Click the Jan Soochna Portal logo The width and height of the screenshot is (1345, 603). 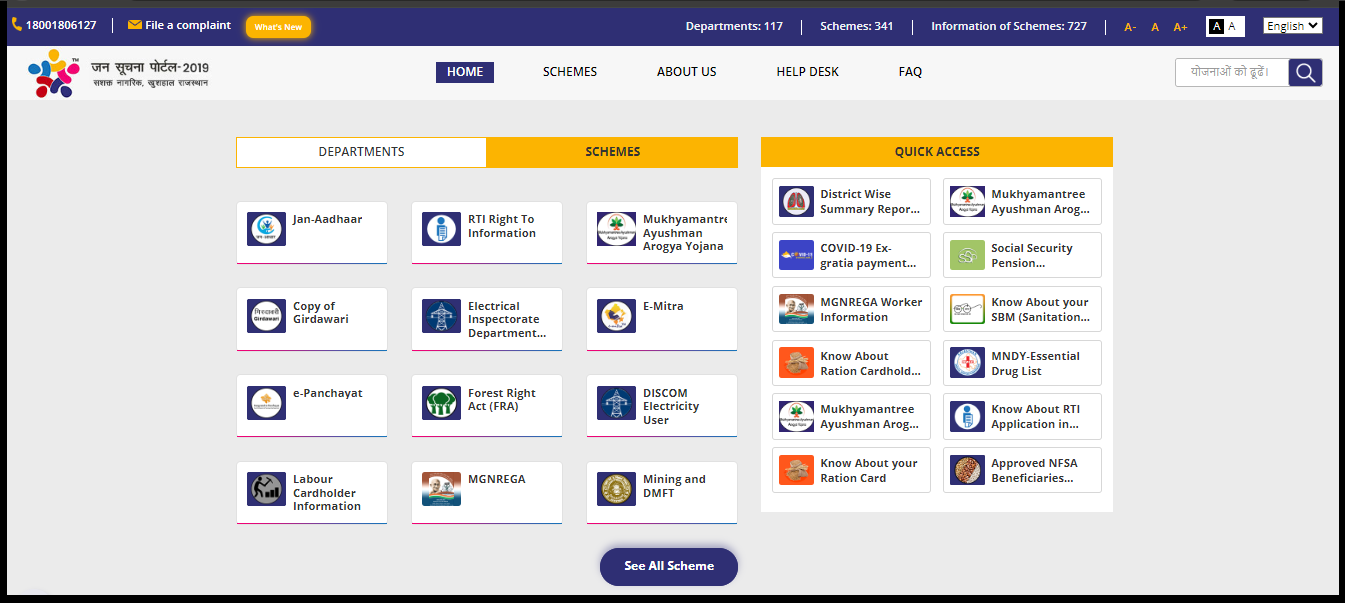tap(119, 74)
